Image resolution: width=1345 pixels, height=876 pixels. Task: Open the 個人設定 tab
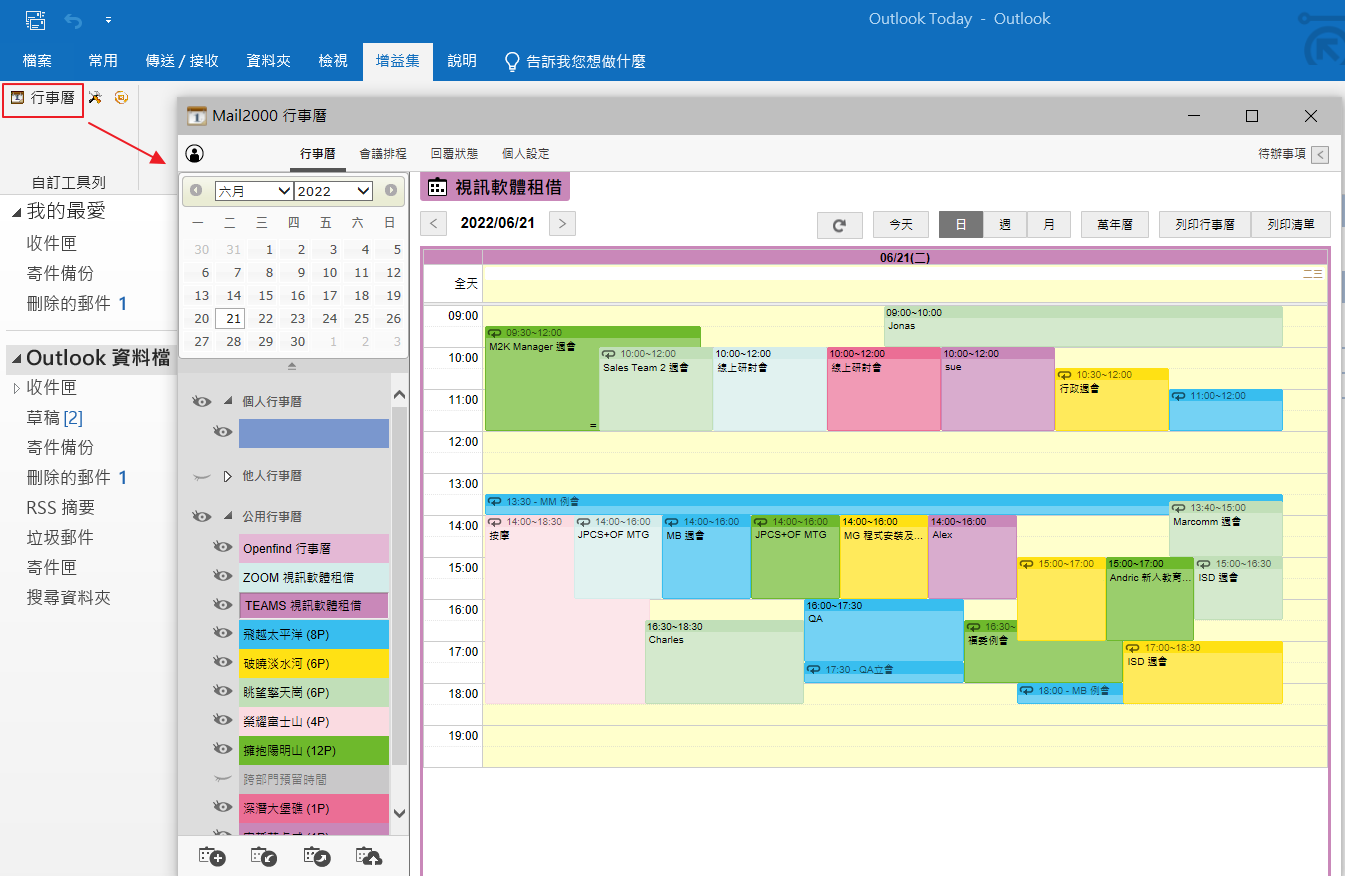tap(526, 154)
